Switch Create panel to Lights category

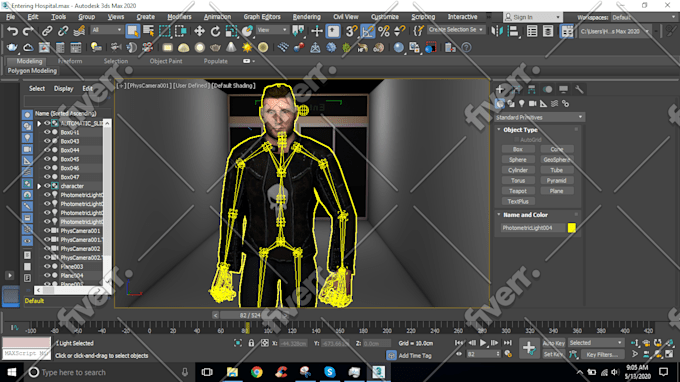522,104
